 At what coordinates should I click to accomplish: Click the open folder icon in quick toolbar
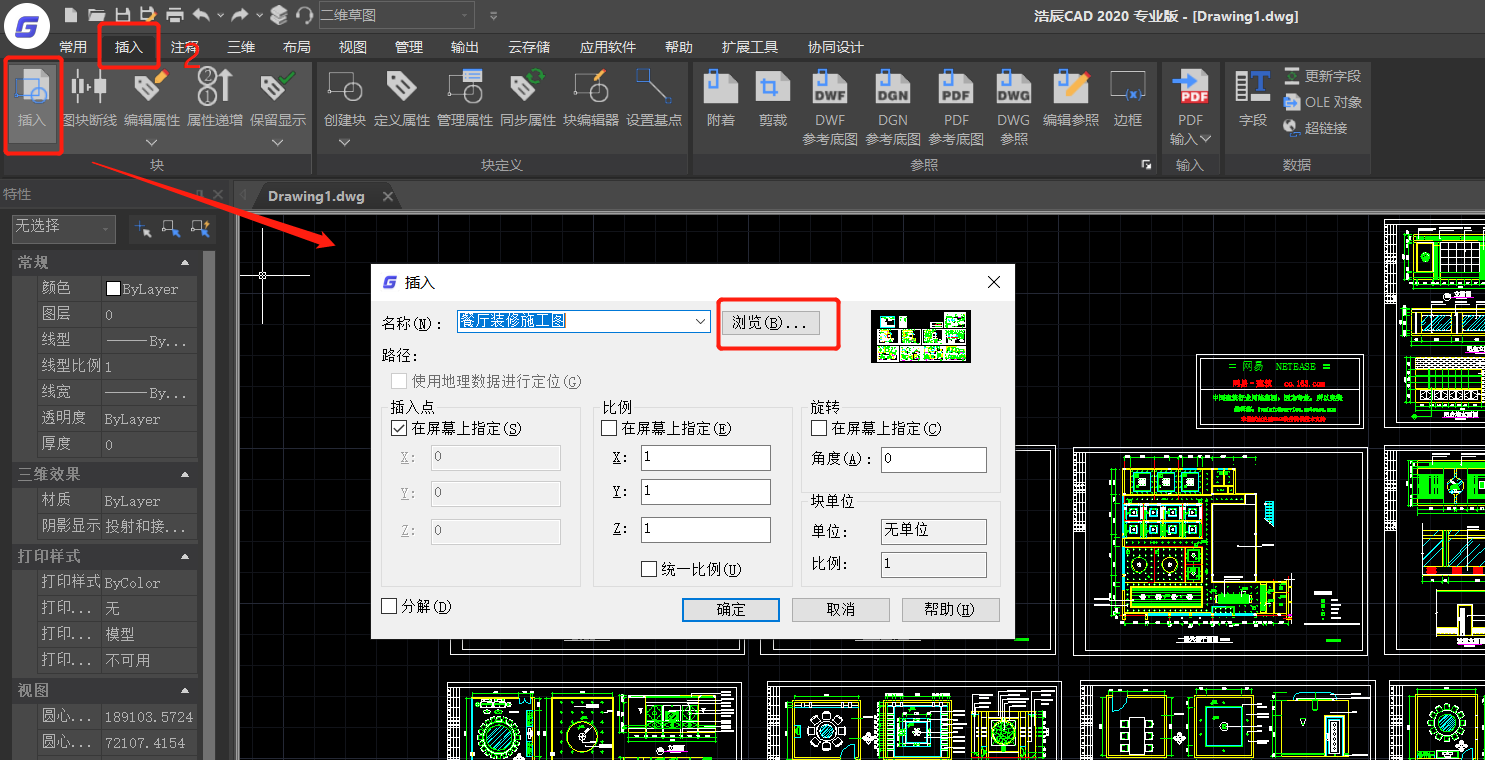[x=97, y=15]
